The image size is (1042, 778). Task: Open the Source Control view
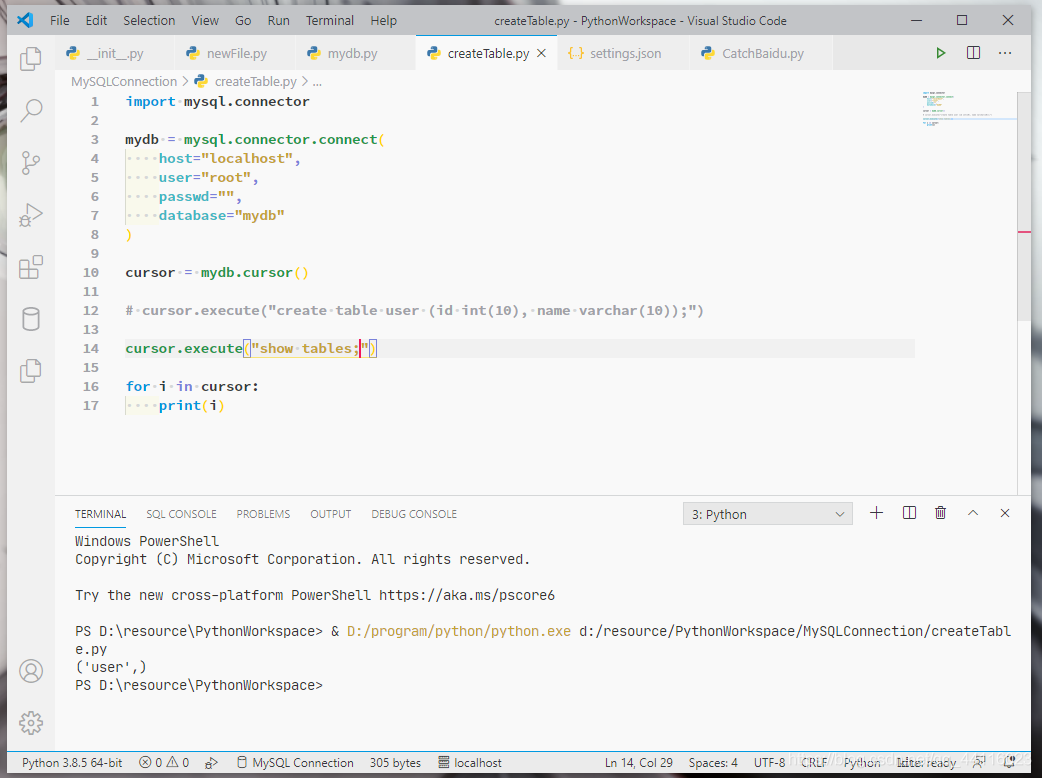31,163
